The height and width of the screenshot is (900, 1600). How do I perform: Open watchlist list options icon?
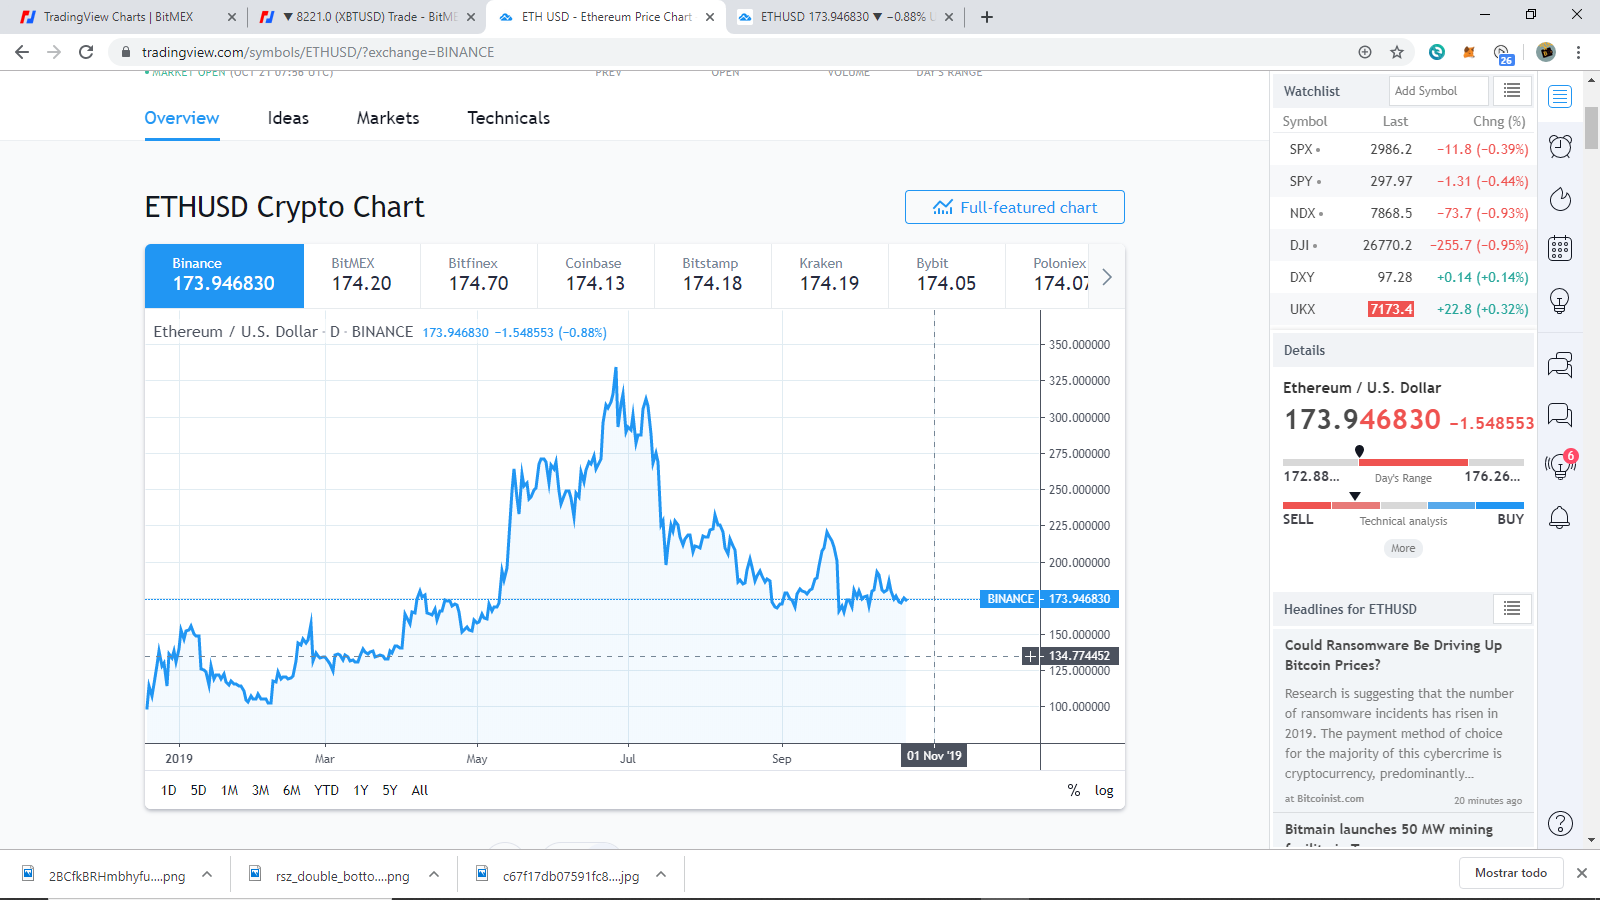tap(1512, 91)
